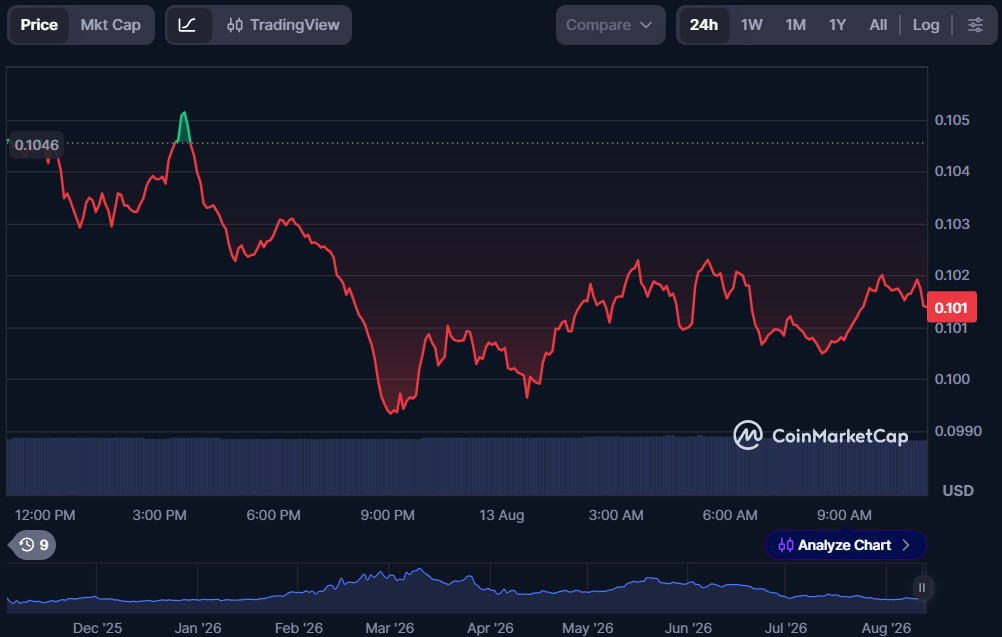Select the 24h time range
Viewport: 1002px width, 637px height.
pyautogui.click(x=704, y=25)
